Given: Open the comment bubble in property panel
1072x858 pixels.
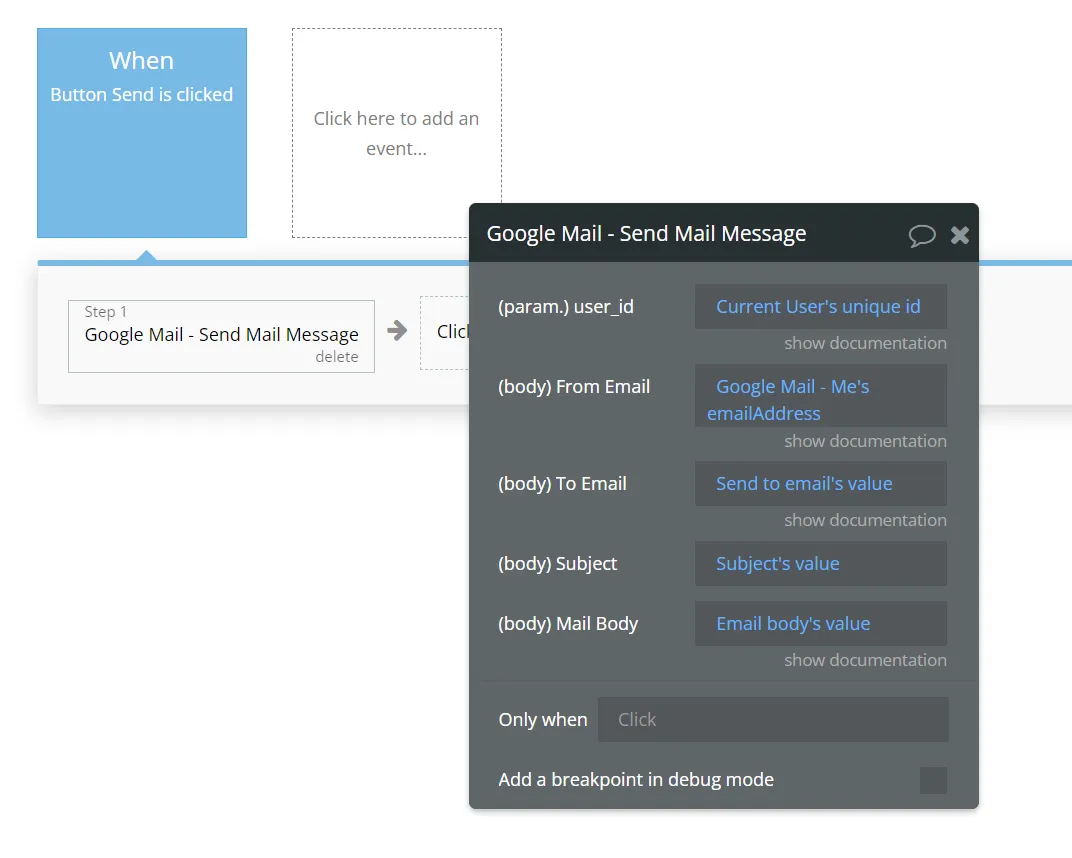Looking at the screenshot, I should pyautogui.click(x=921, y=235).
